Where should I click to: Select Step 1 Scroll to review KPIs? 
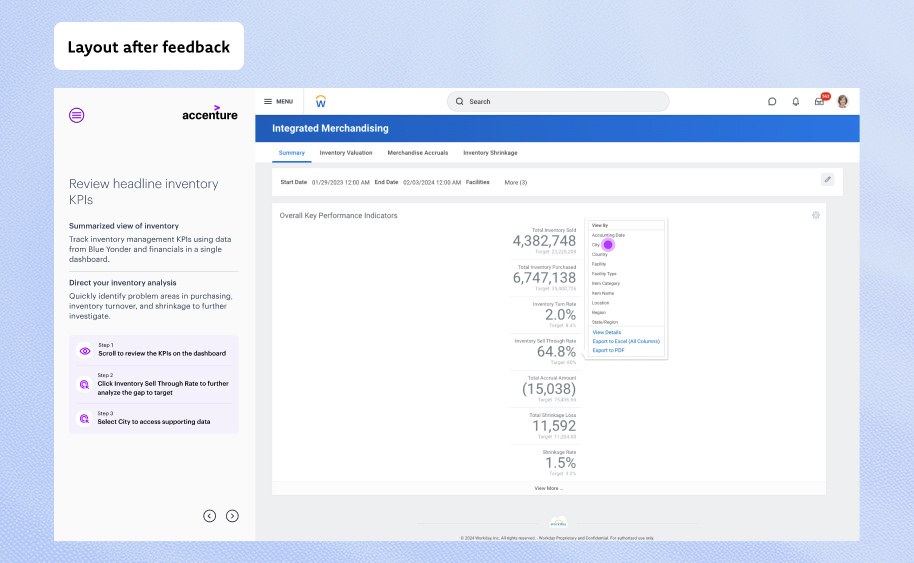pos(153,350)
